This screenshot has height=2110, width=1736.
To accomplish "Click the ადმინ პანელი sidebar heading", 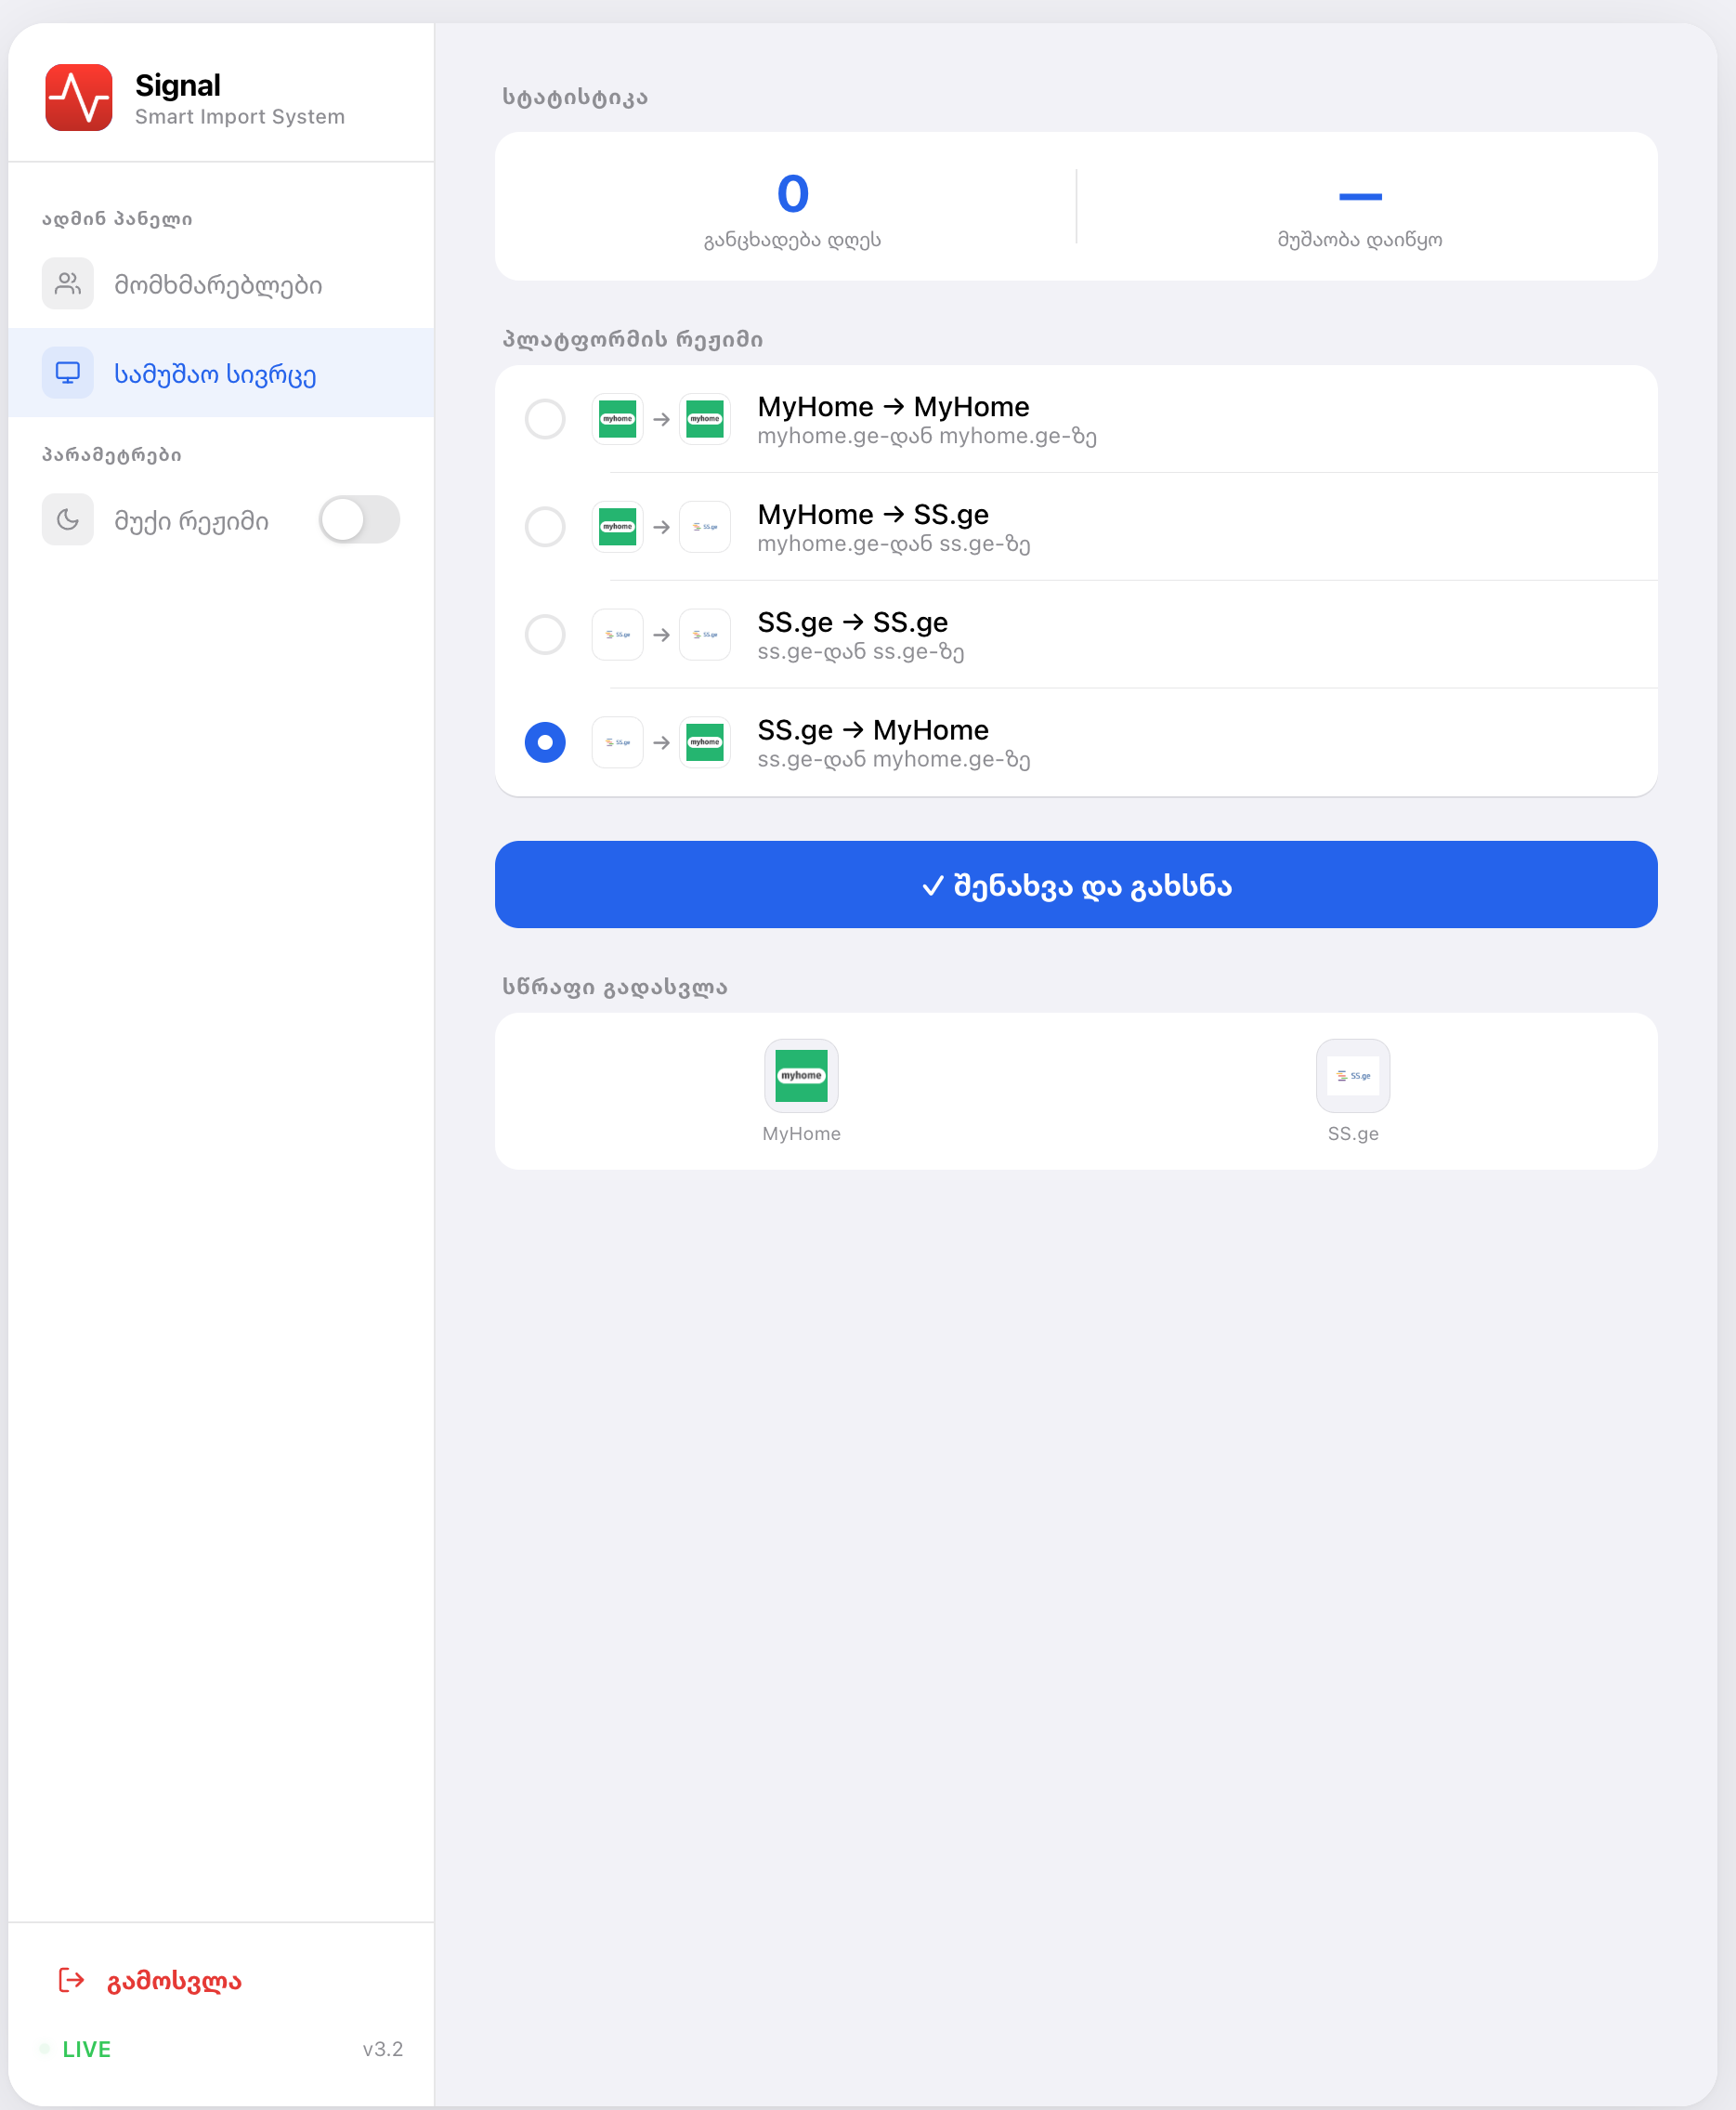I will tap(117, 219).
